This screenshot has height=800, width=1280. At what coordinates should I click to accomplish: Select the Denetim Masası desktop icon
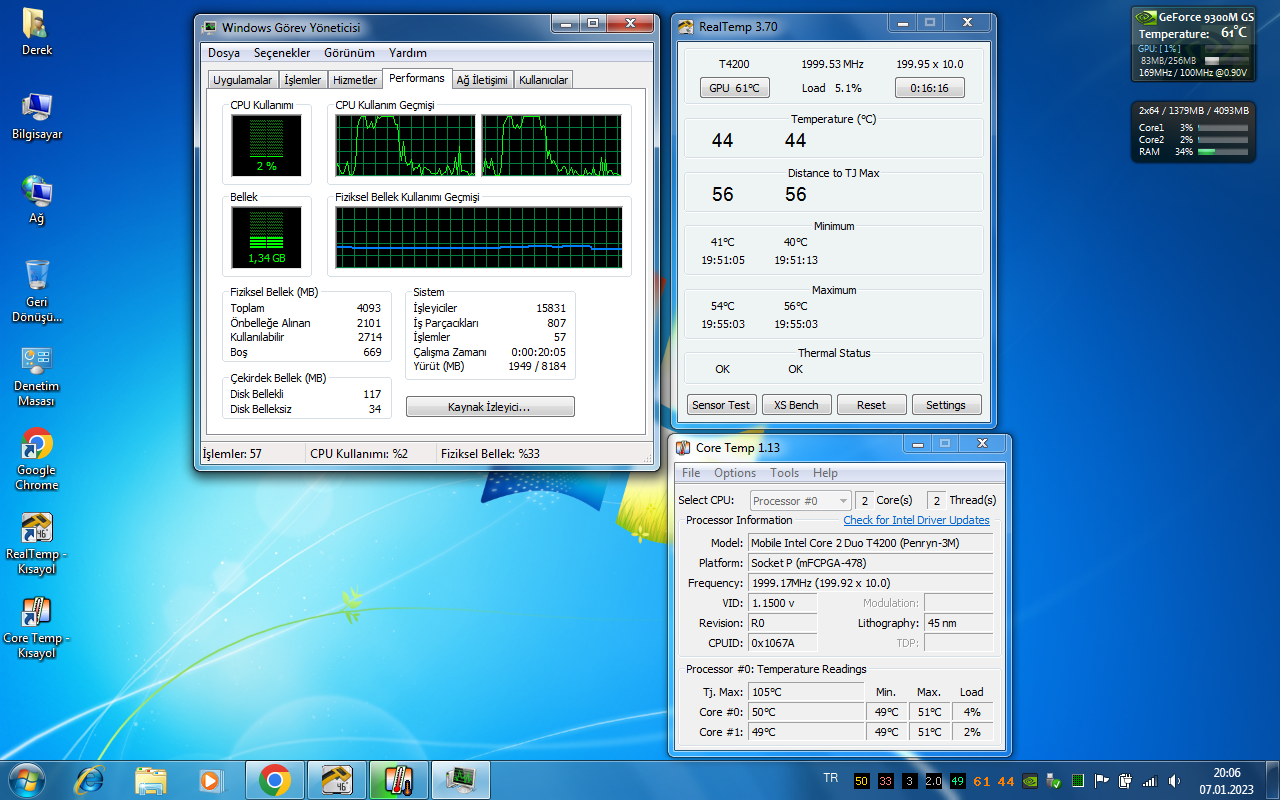coord(37,376)
